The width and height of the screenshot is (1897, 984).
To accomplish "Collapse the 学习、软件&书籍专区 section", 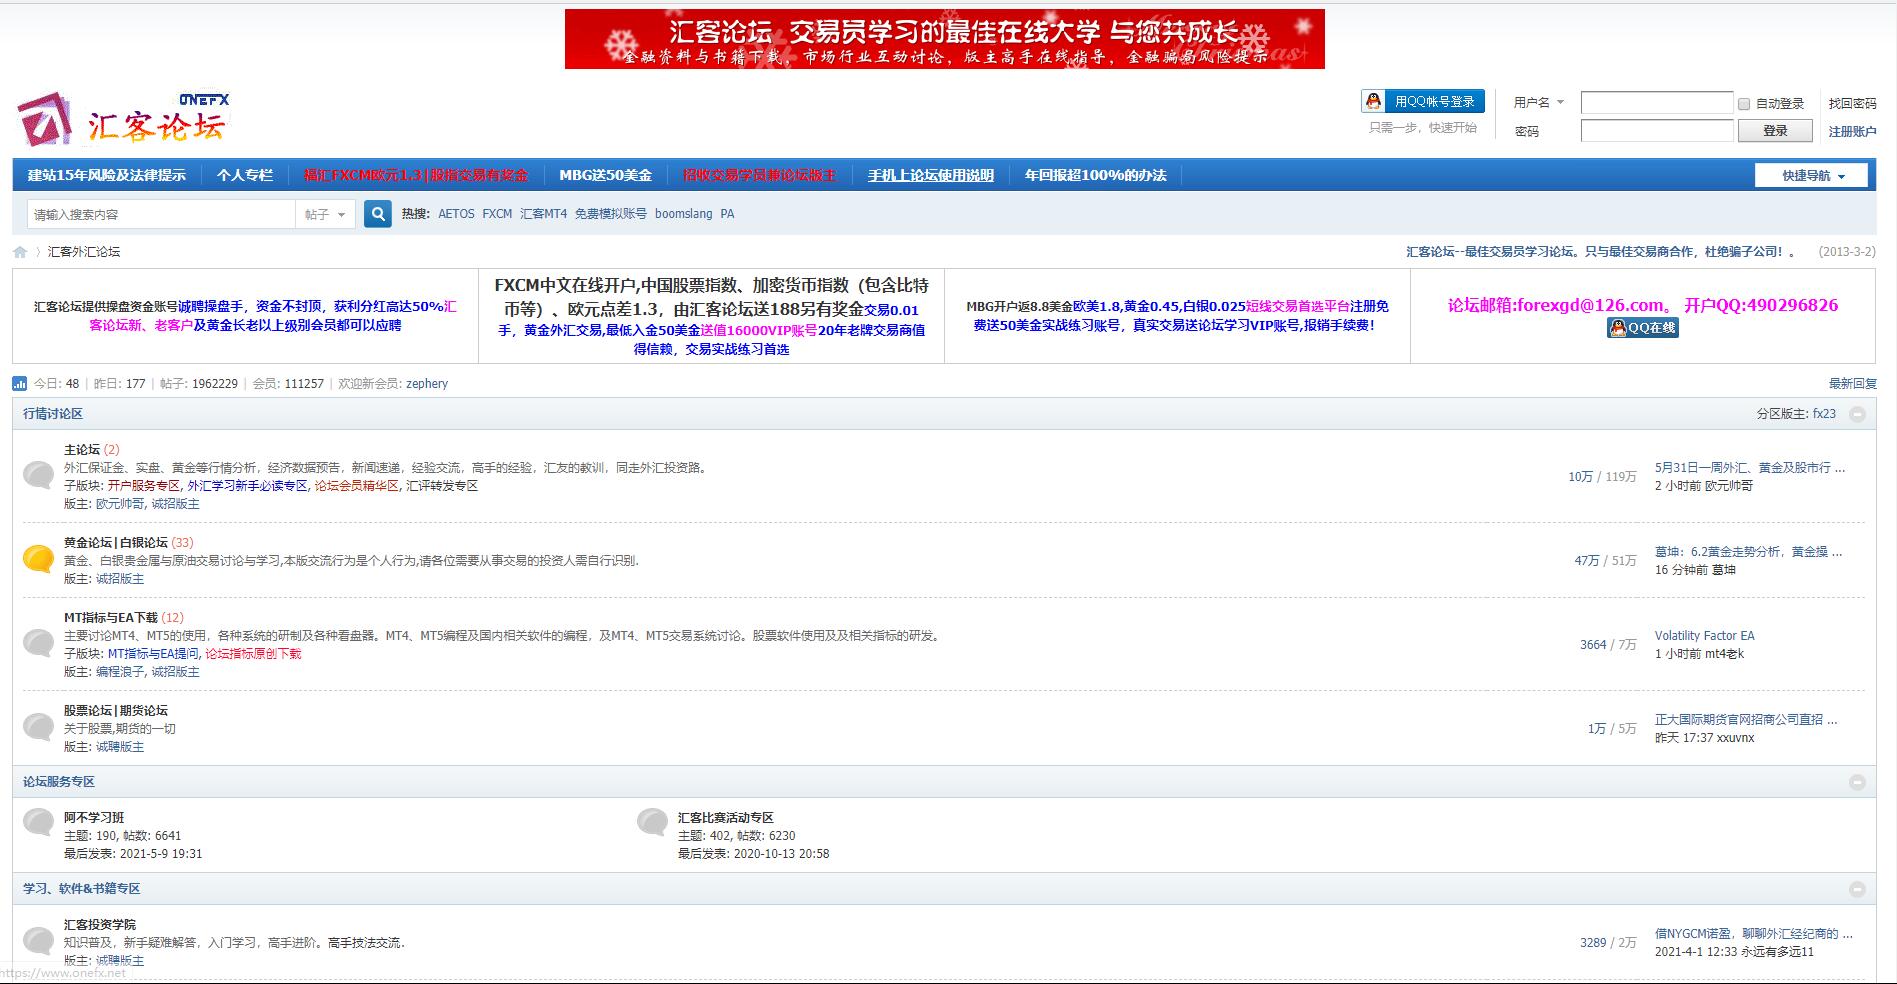I will click(1857, 889).
